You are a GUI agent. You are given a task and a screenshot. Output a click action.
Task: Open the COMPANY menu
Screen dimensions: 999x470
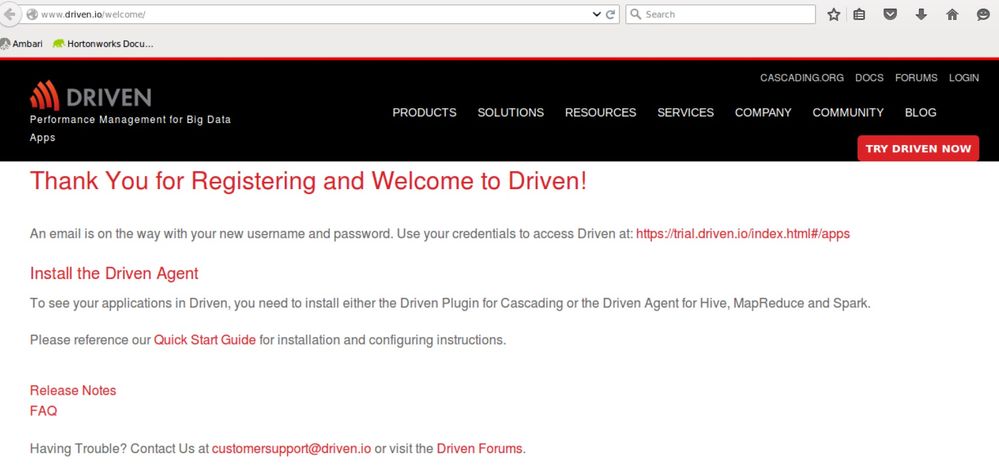click(x=763, y=113)
